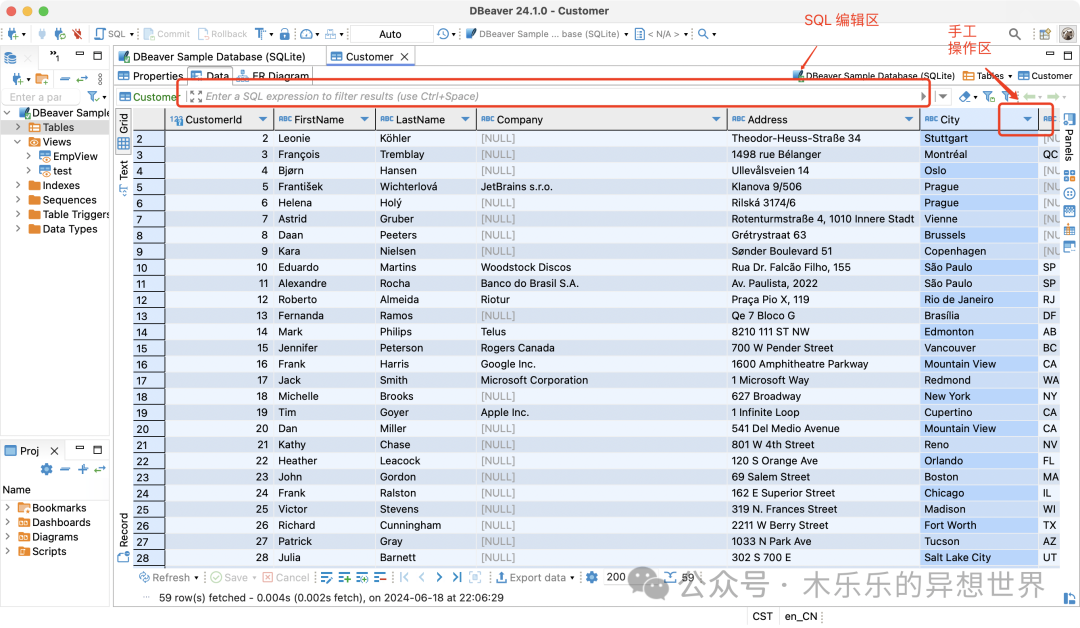Click the open perspective icon at top right
This screenshot has width=1080, height=628.
click(1045, 34)
